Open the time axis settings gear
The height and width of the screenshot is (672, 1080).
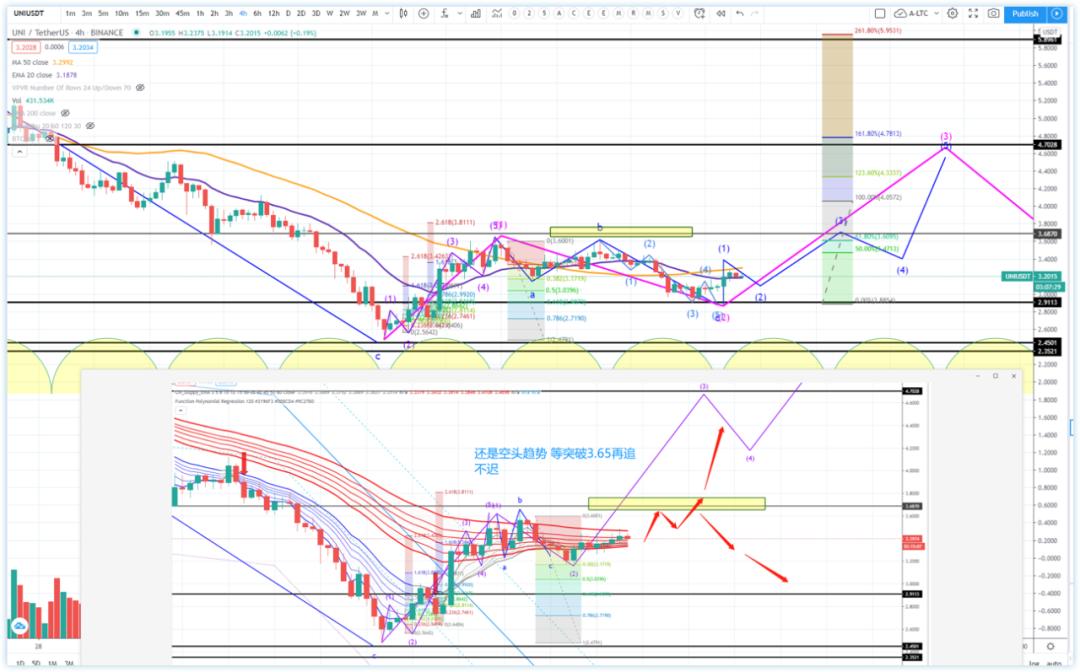(1050, 647)
